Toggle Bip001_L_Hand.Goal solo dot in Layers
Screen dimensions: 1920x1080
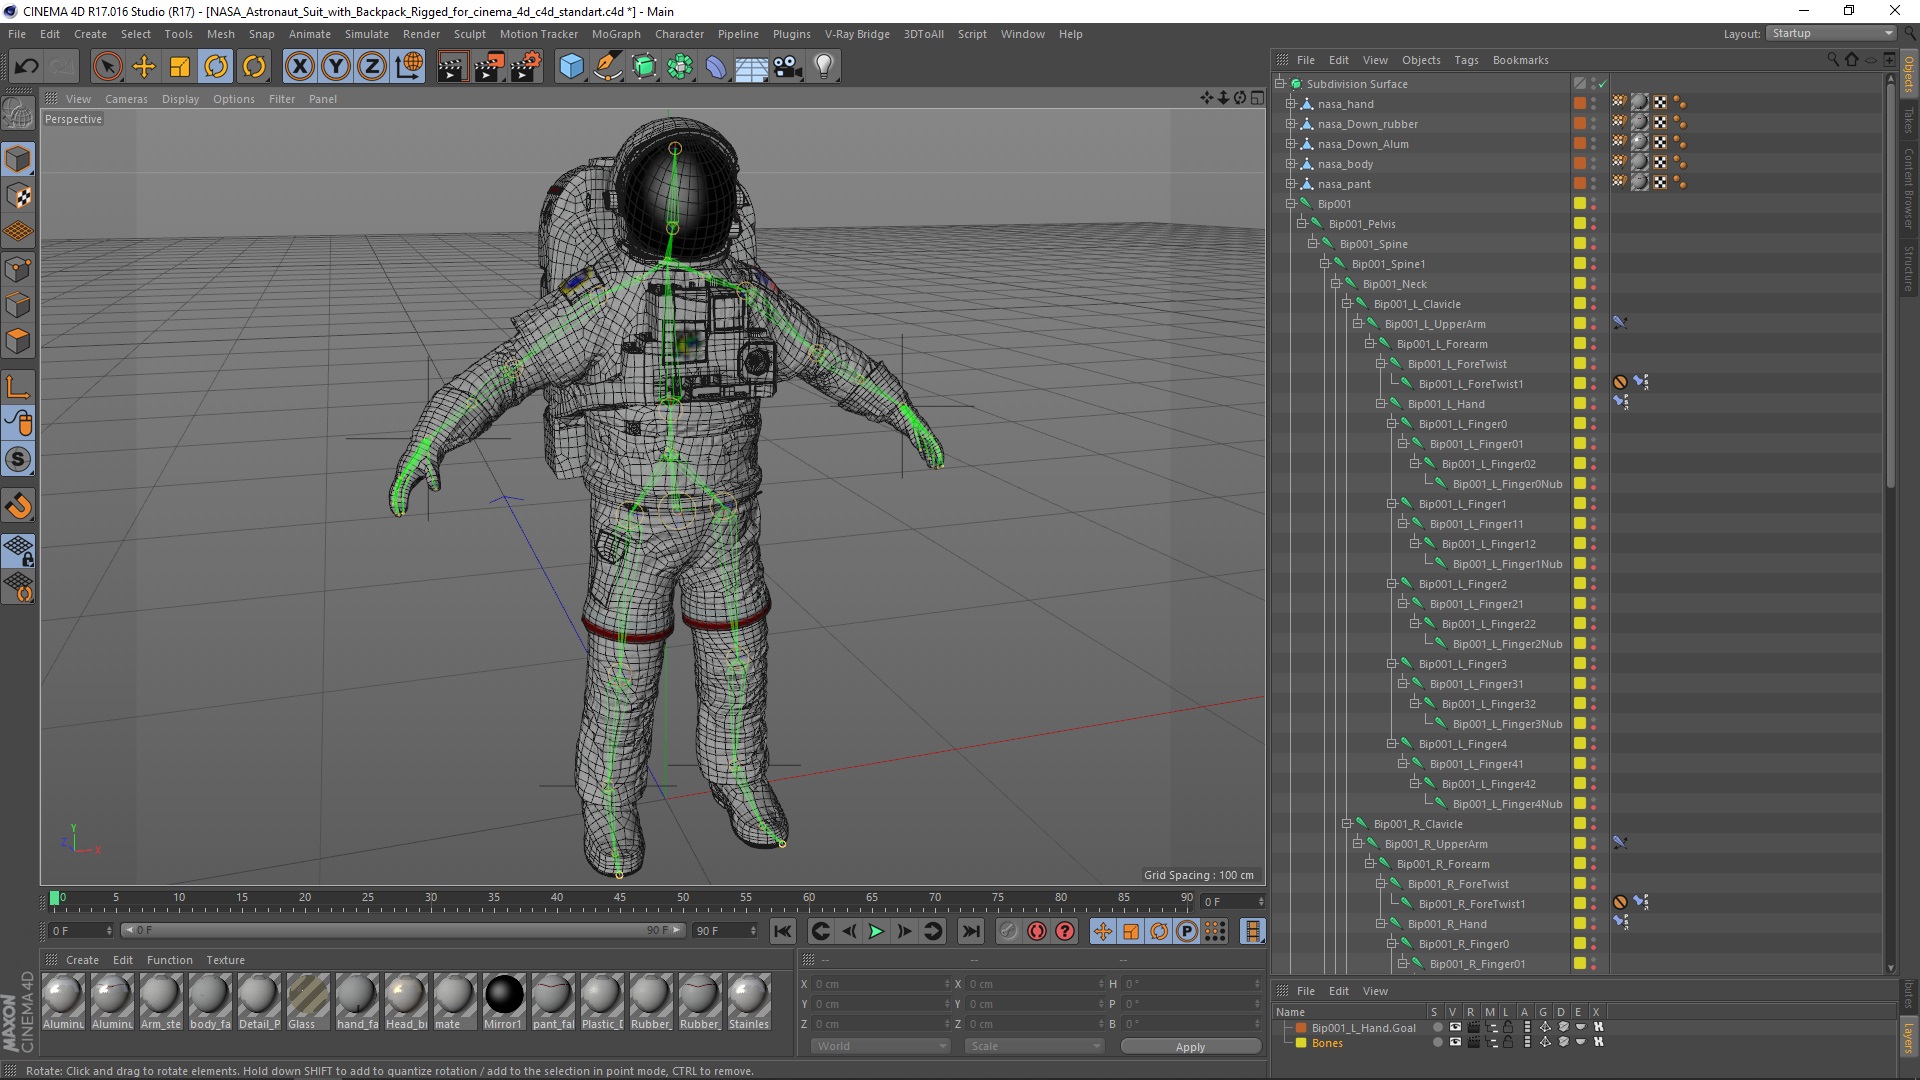click(x=1437, y=1027)
